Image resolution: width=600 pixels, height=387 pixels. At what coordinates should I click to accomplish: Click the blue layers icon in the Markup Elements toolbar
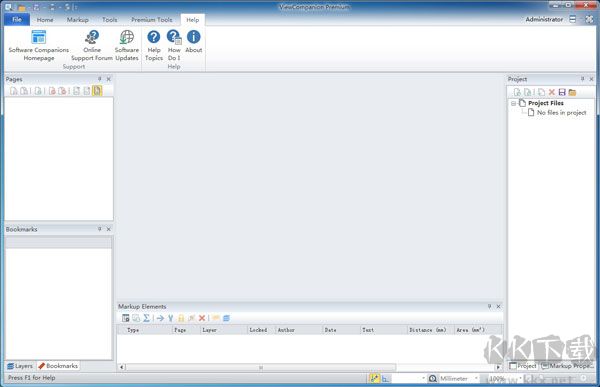click(x=226, y=318)
